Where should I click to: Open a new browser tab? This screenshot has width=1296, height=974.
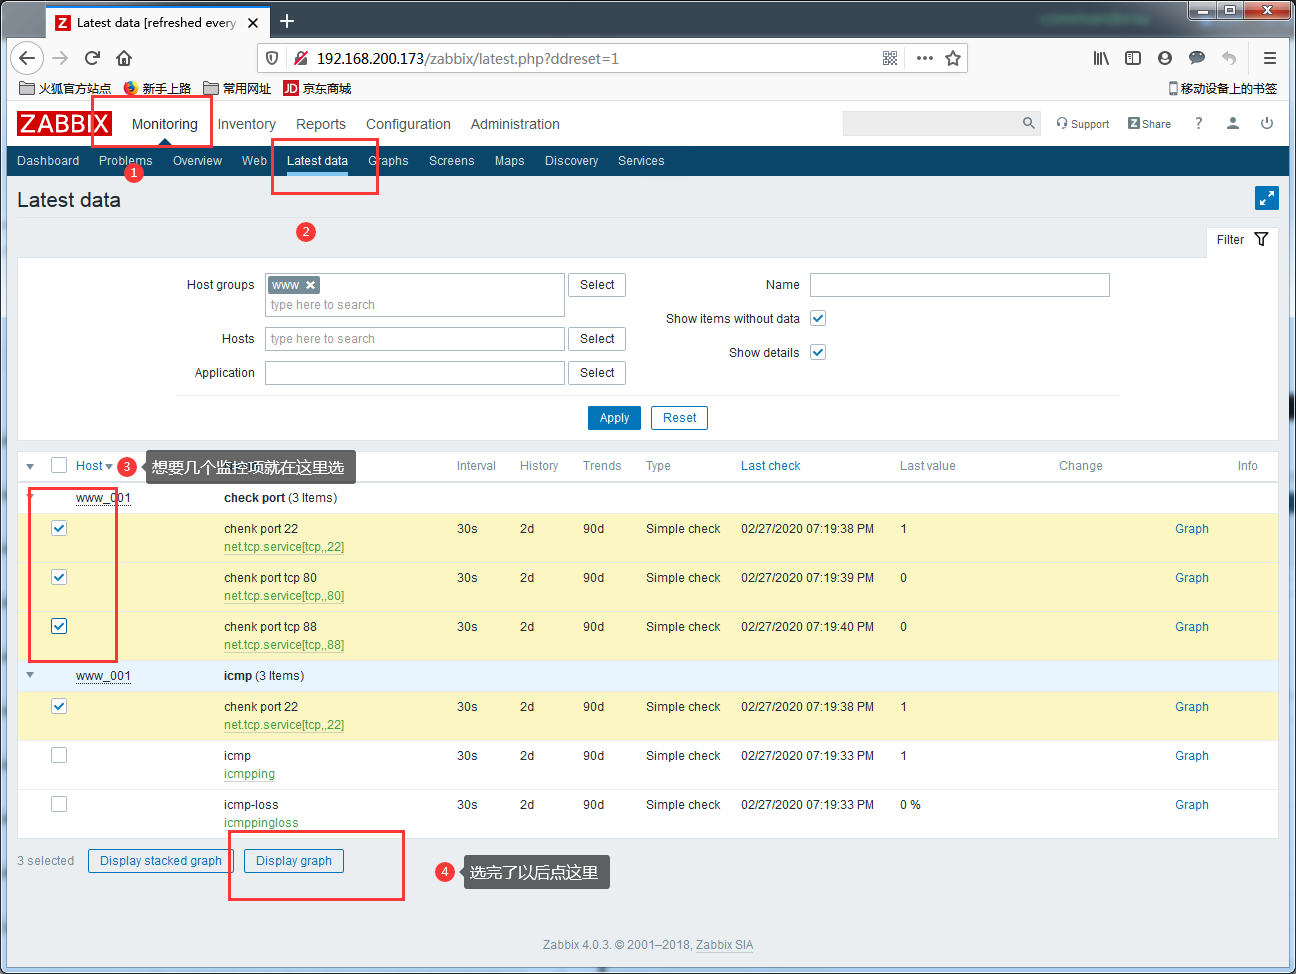287,21
